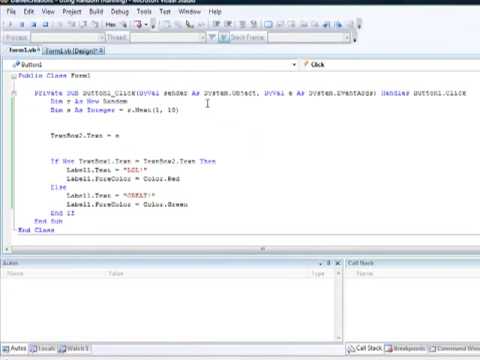This screenshot has width=480, height=360.
Task: Open the Thread combo box
Action: 168,37
